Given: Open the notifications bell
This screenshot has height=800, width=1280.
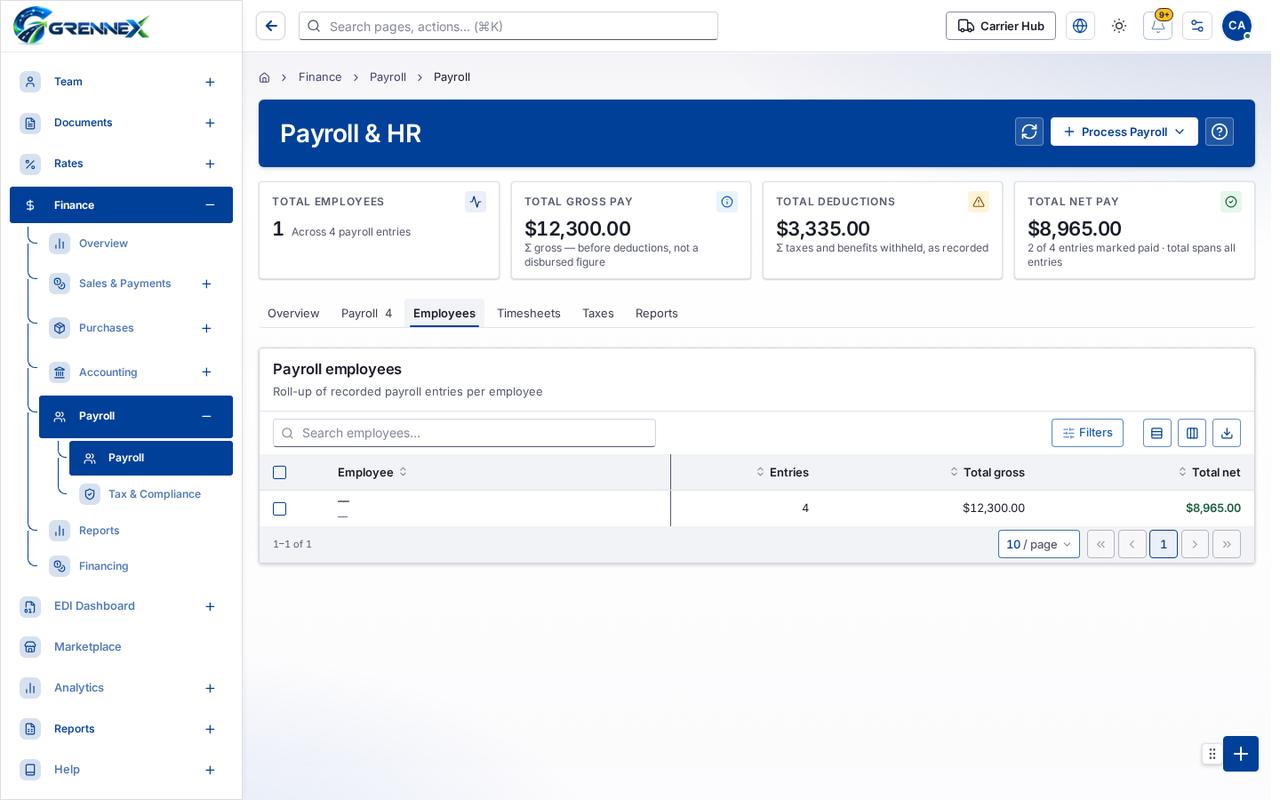Looking at the screenshot, I should coord(1158,26).
